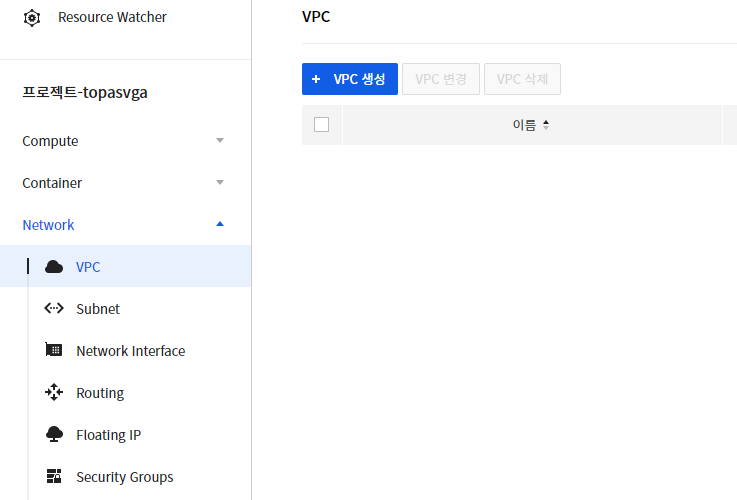Image resolution: width=737 pixels, height=500 pixels.
Task: Click the VPC 삭제 delete button
Action: (x=522, y=79)
